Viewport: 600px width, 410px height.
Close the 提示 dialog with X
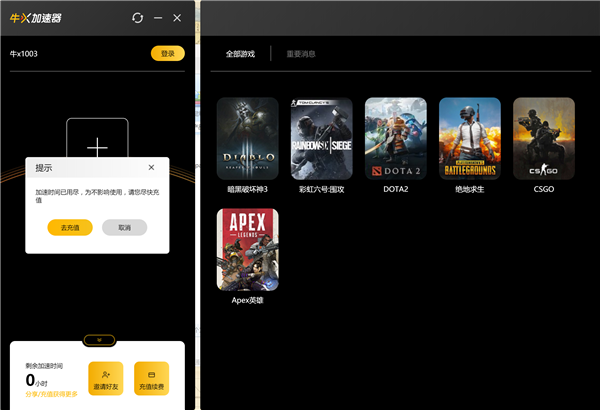[x=152, y=167]
